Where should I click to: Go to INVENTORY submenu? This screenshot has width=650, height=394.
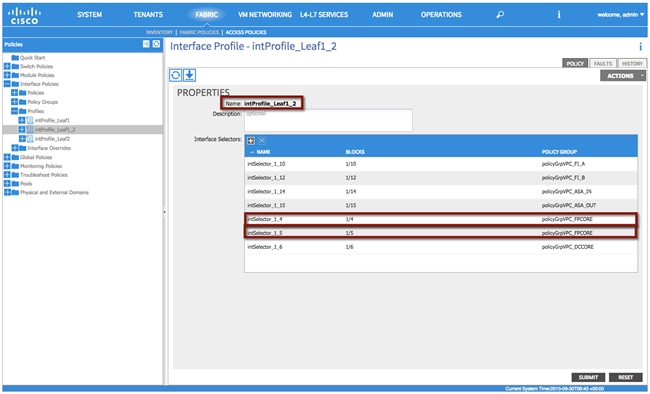point(159,32)
